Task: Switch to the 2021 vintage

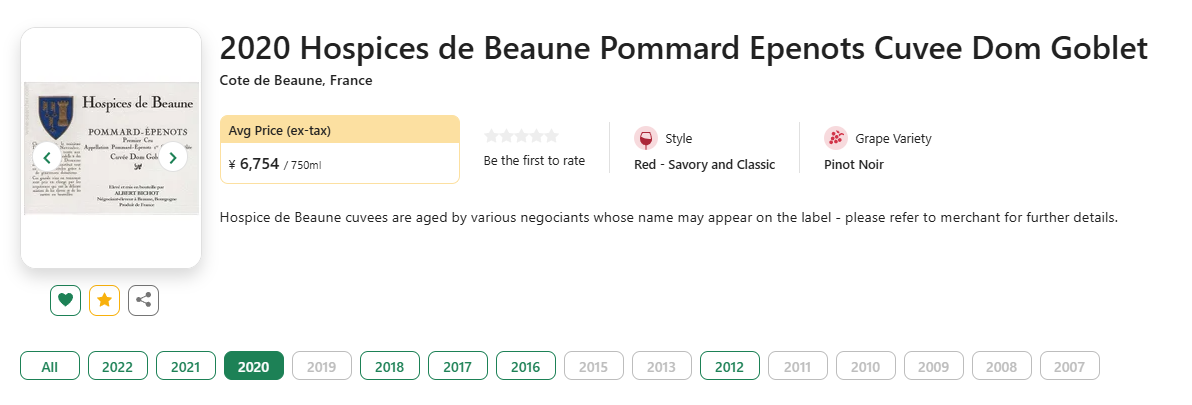Action: coord(185,365)
